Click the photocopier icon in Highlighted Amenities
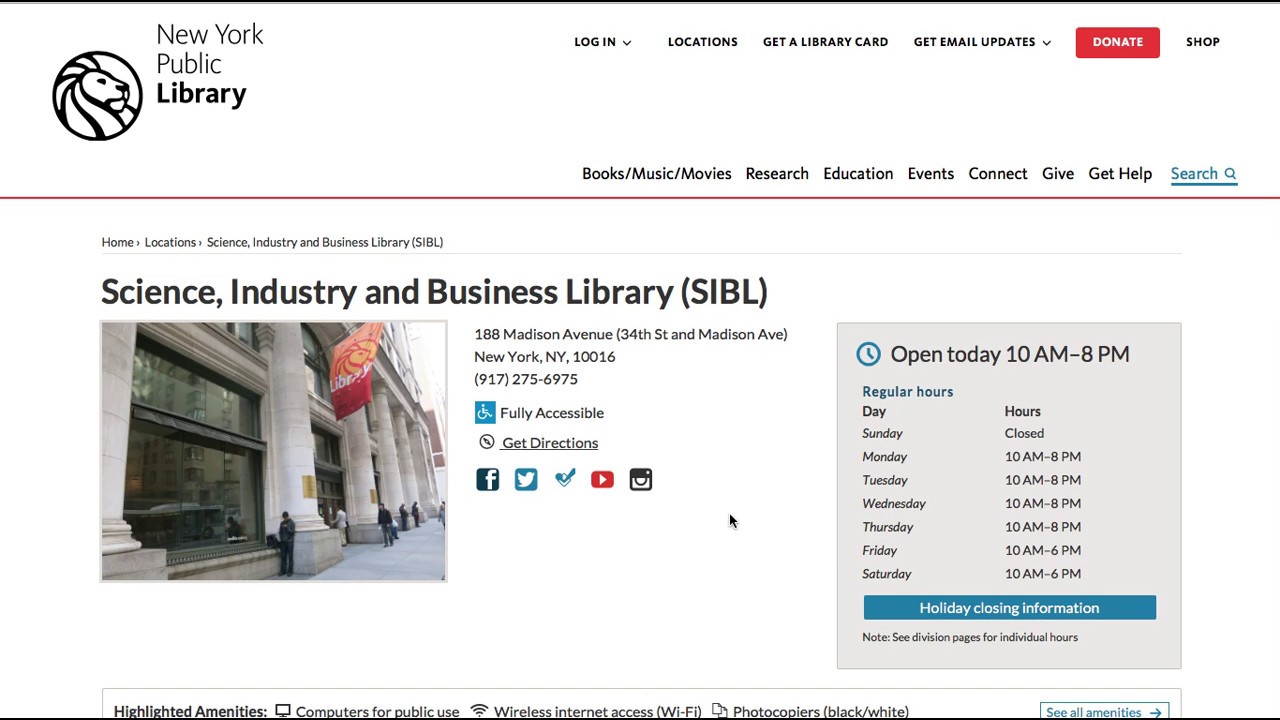Image resolution: width=1280 pixels, height=720 pixels. pyautogui.click(x=719, y=711)
